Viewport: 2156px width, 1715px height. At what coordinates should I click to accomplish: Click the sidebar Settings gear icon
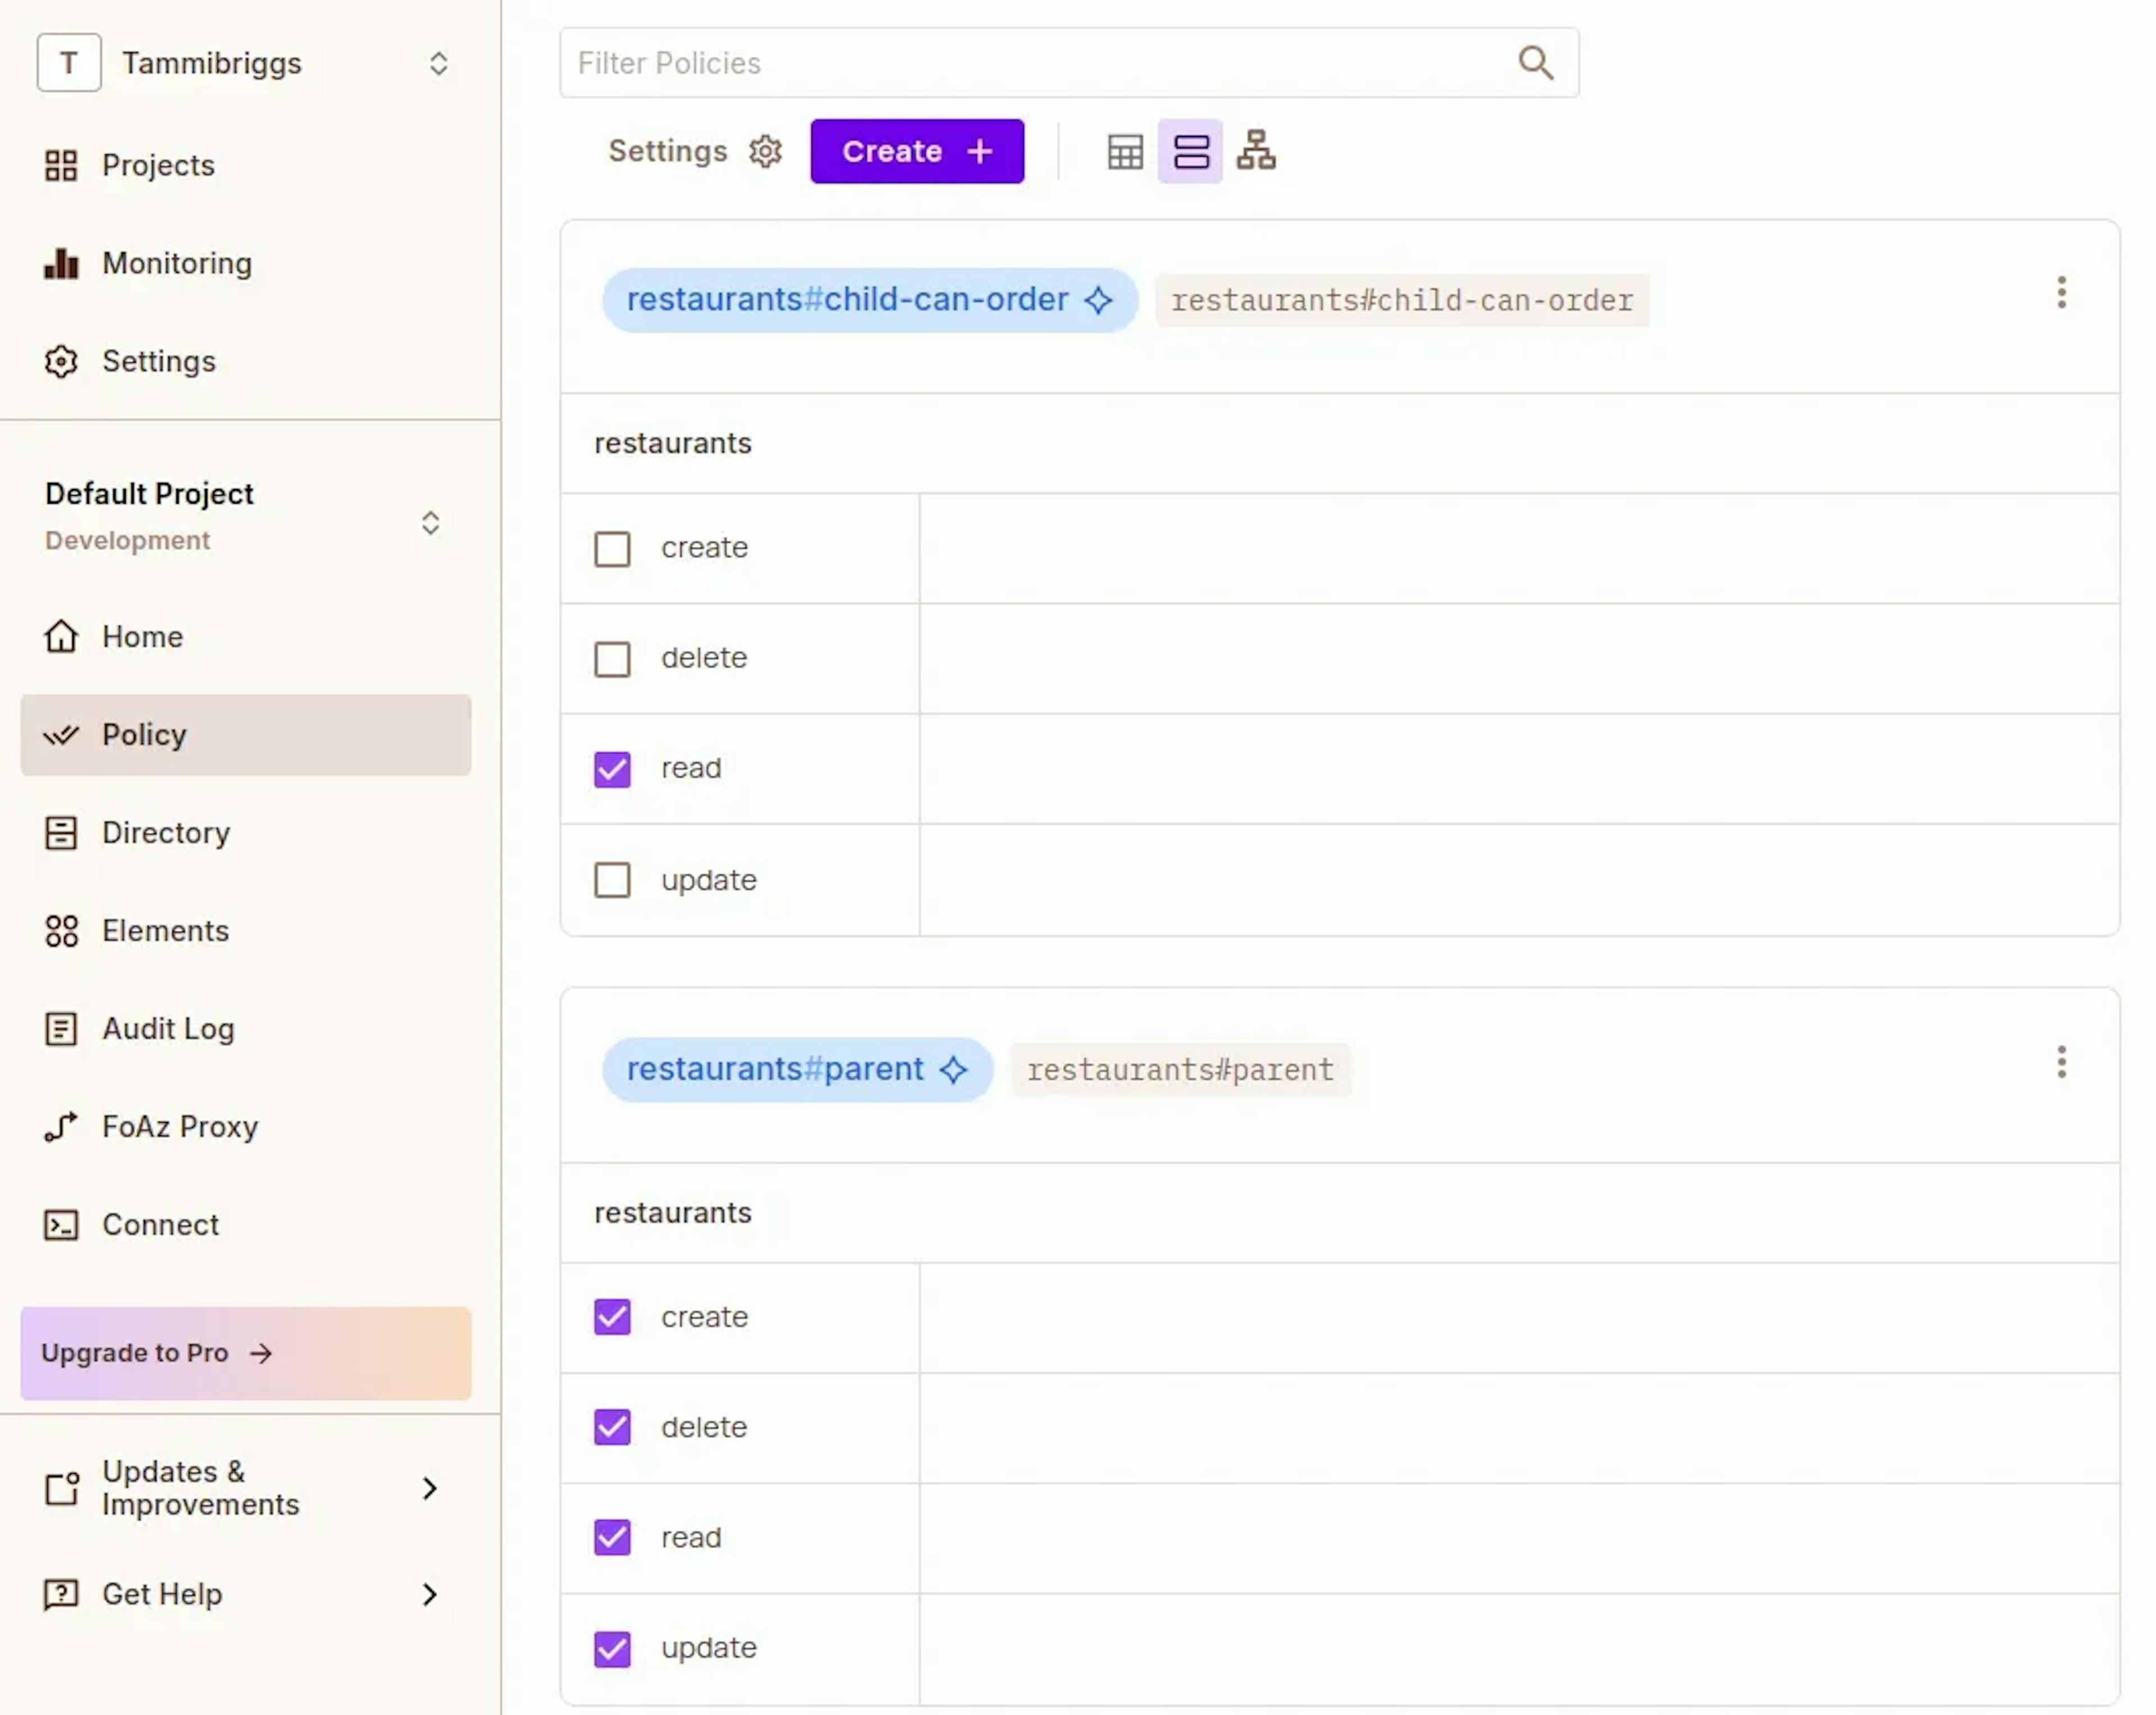(61, 361)
